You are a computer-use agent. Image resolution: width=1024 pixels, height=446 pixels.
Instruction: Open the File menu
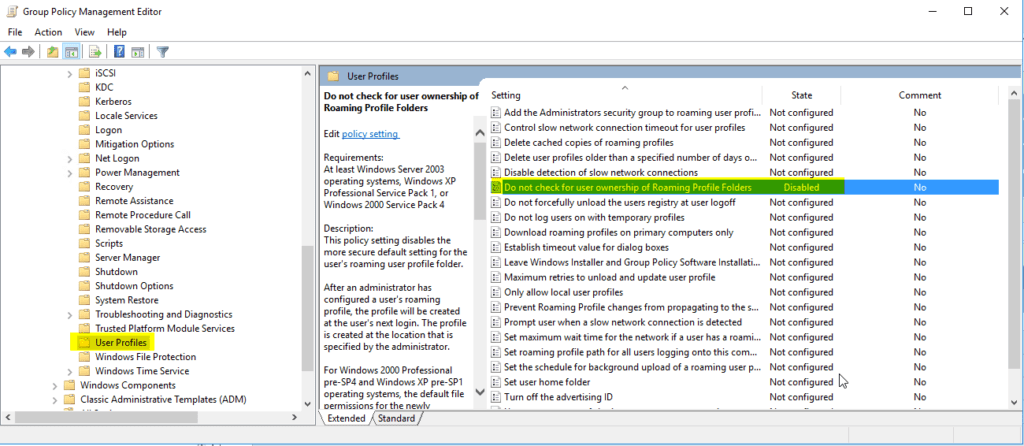tap(14, 32)
